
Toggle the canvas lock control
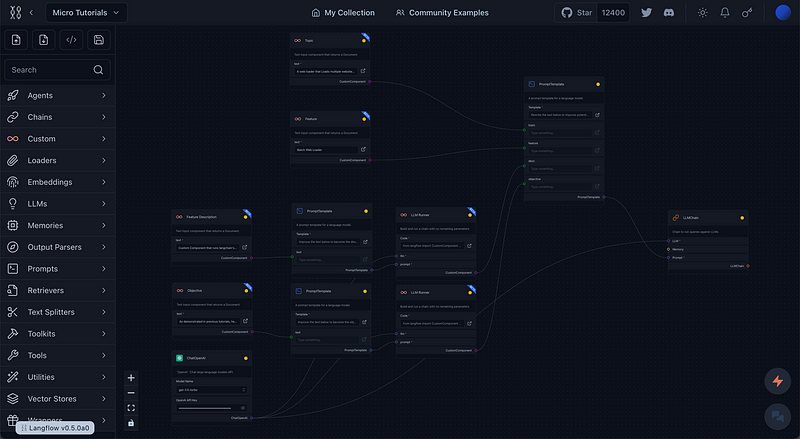coord(131,423)
